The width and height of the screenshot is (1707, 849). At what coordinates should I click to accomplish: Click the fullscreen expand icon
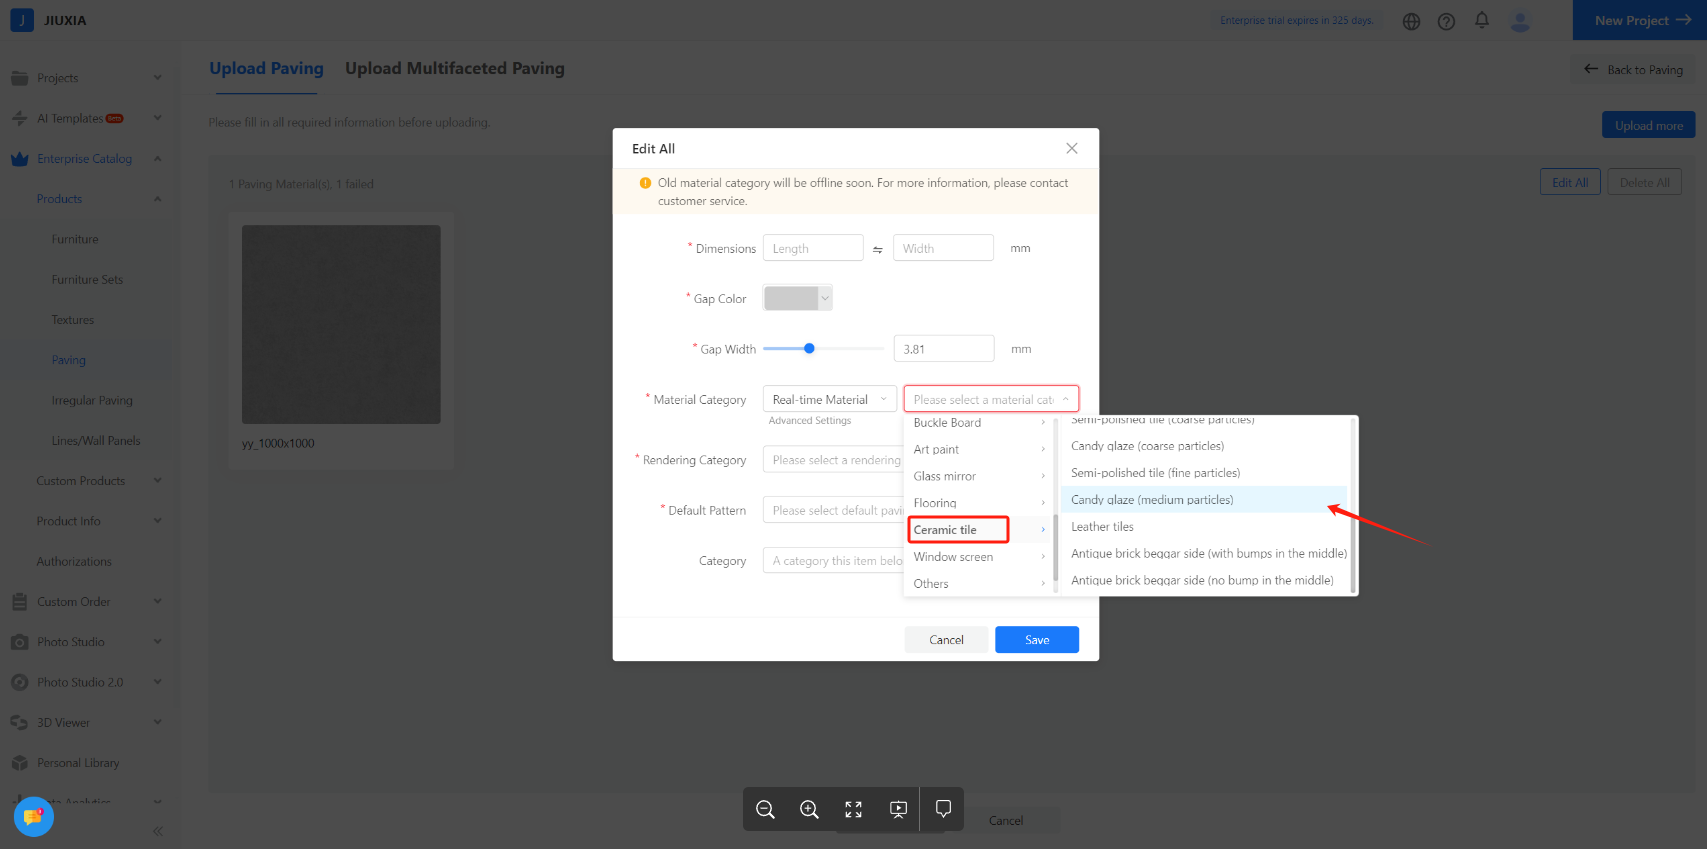coord(853,809)
